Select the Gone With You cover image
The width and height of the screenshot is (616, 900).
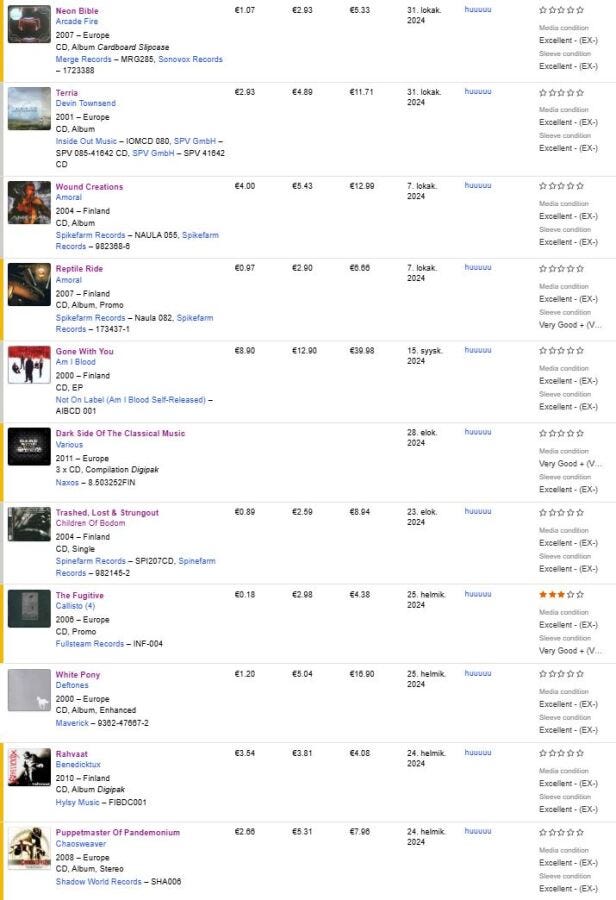(29, 365)
